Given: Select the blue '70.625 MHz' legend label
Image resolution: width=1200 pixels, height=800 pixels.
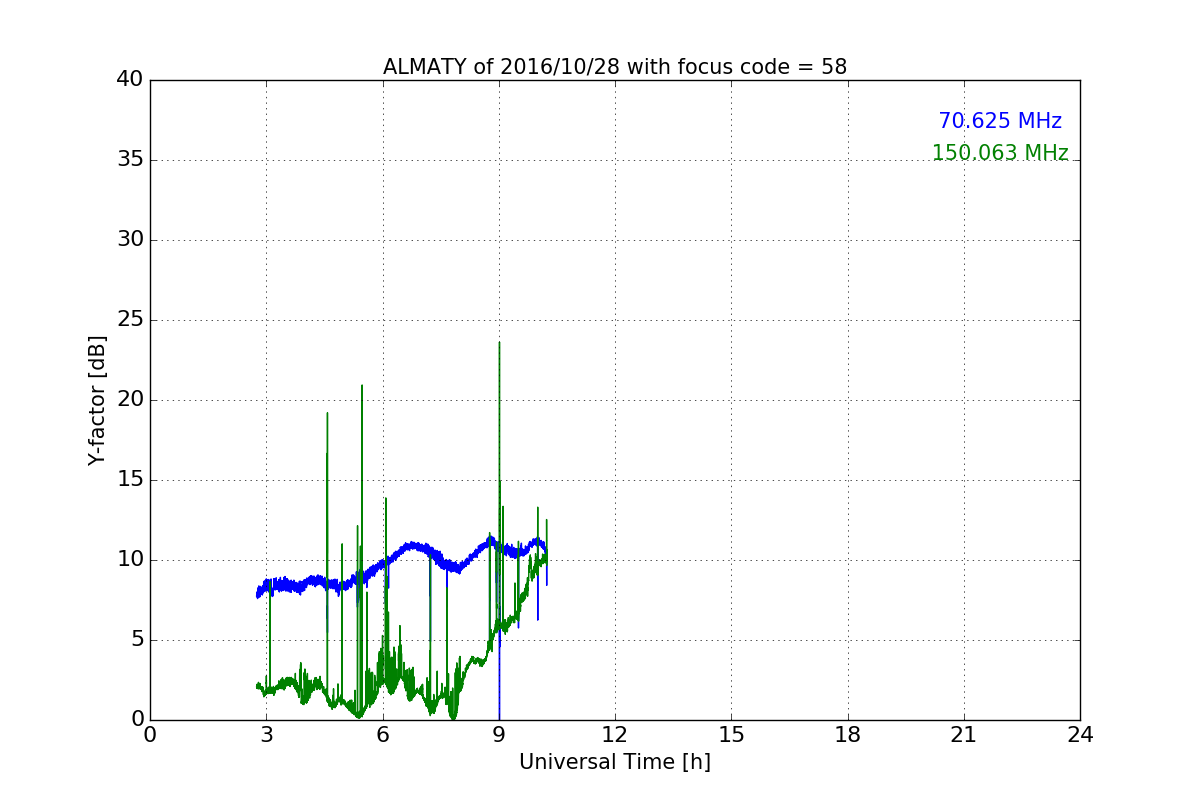Looking at the screenshot, I should pos(1000,121).
